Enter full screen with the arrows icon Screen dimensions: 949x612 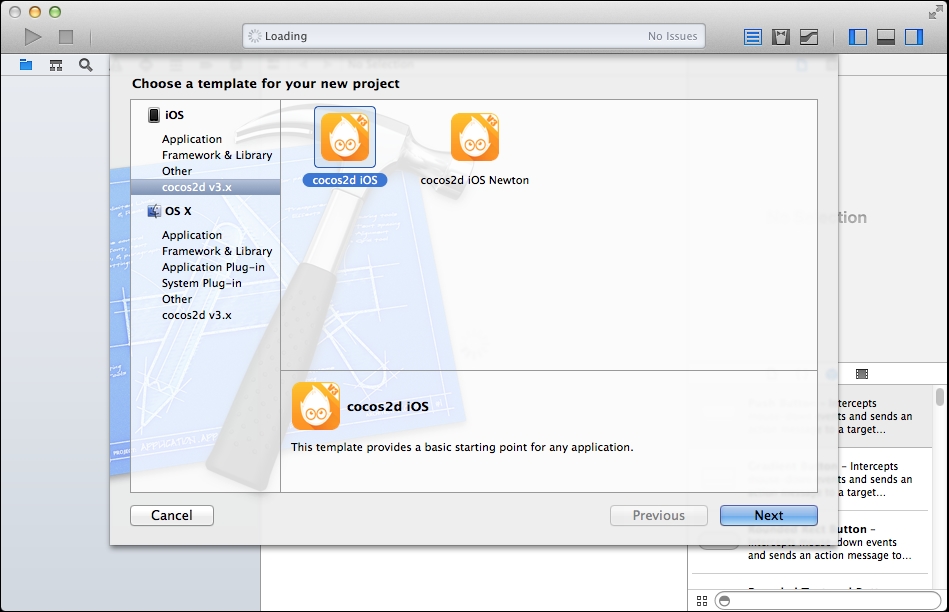tap(935, 12)
